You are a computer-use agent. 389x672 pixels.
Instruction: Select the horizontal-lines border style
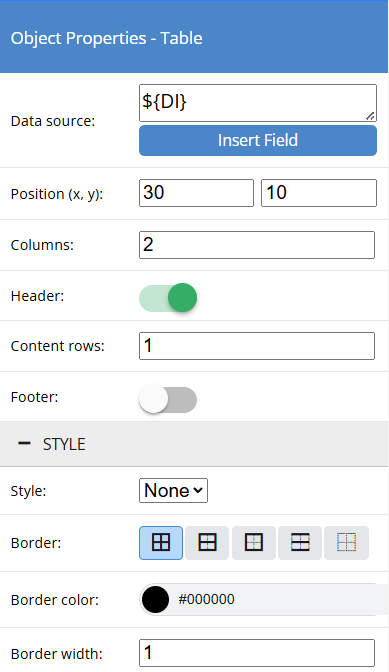coord(300,543)
